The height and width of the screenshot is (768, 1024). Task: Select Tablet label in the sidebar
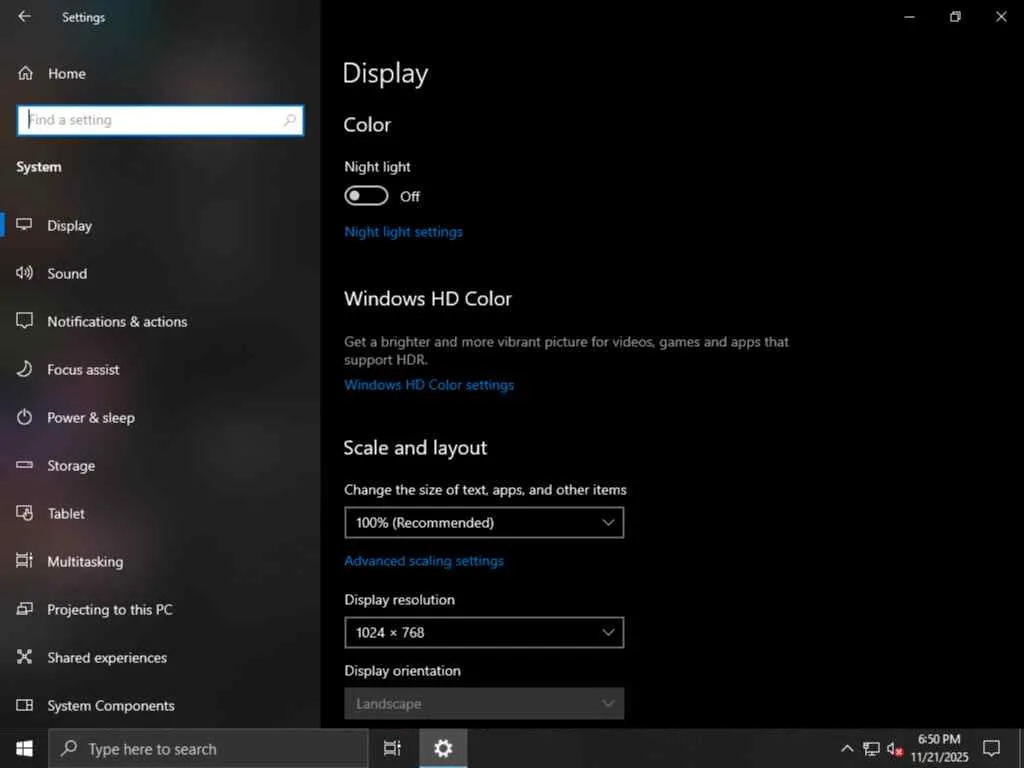coord(66,513)
